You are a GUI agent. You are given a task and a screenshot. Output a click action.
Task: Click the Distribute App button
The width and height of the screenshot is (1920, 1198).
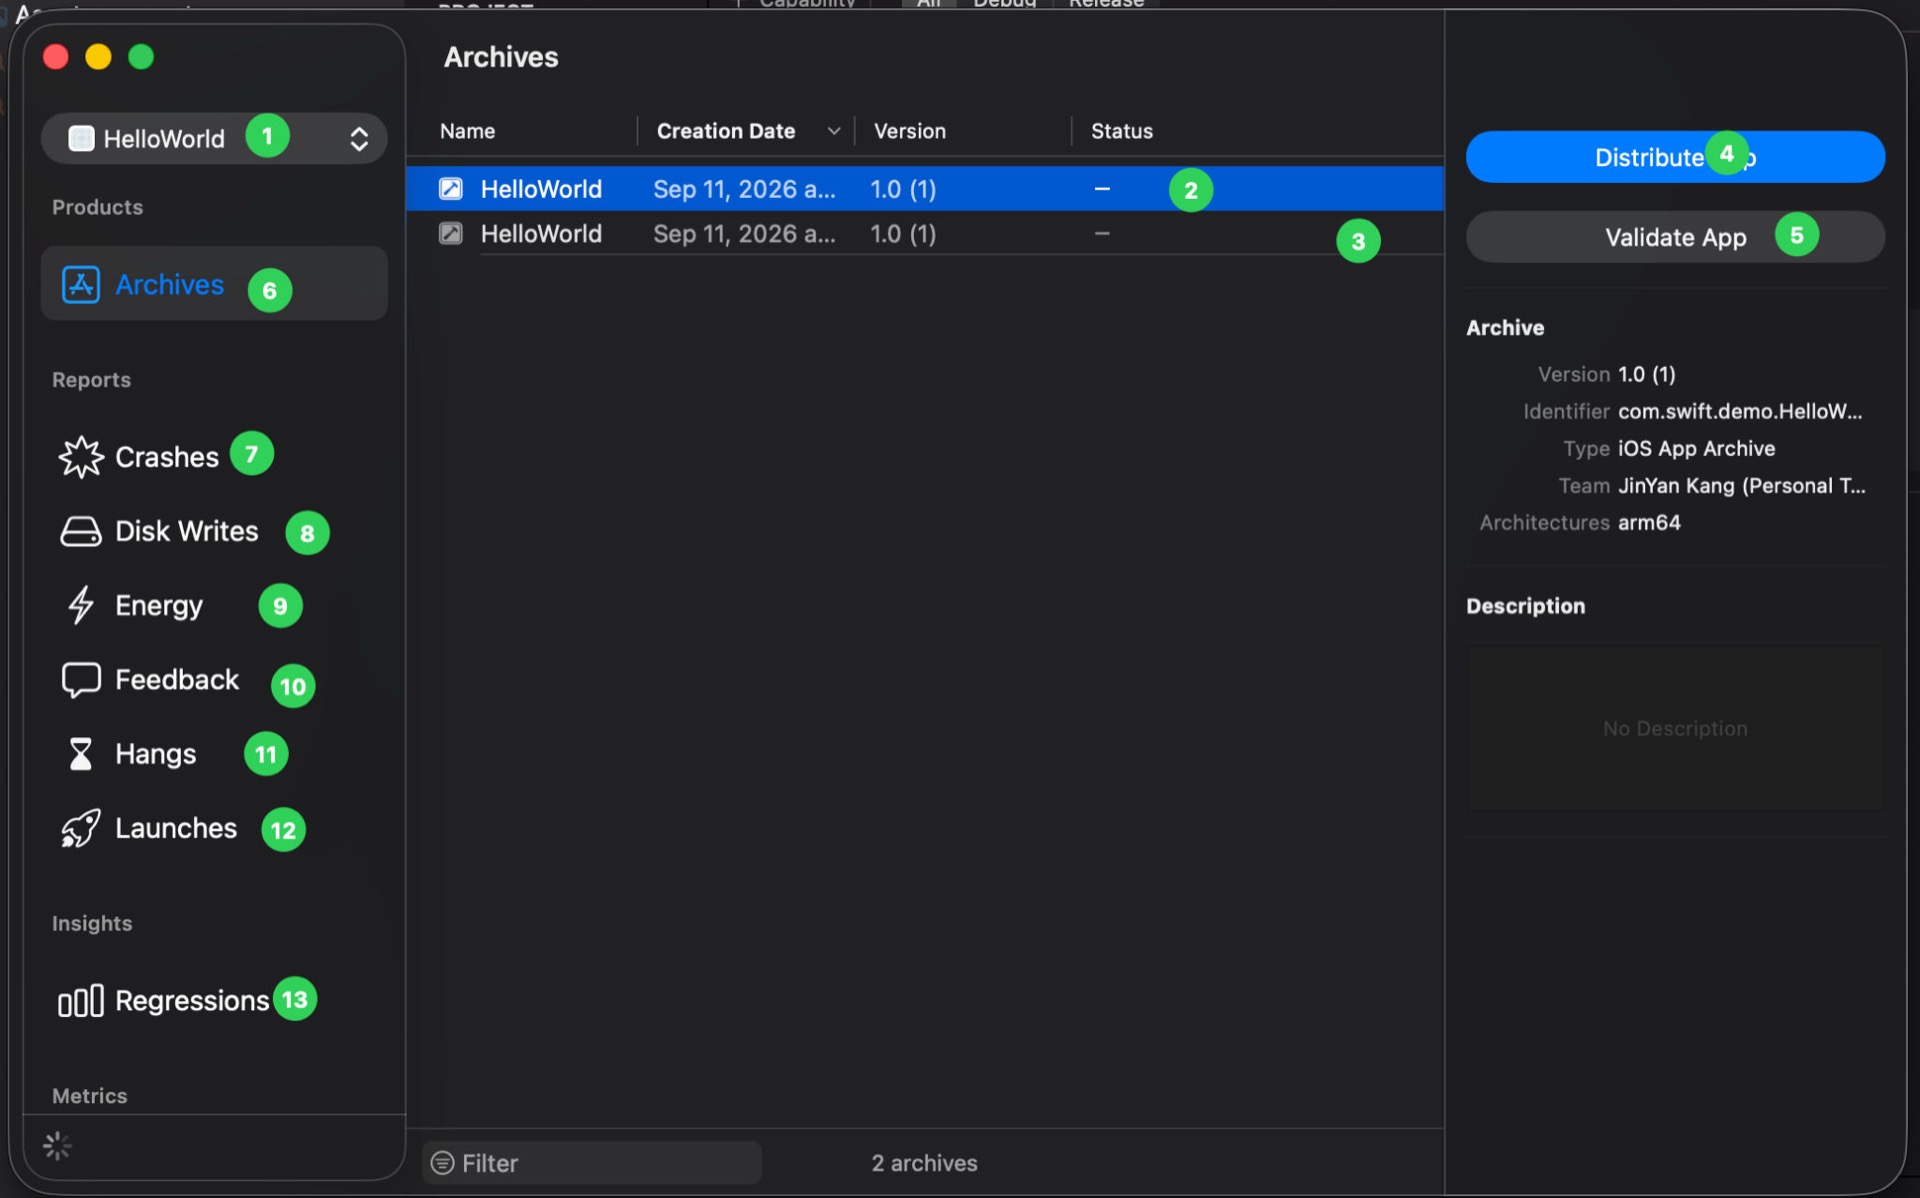[1675, 157]
